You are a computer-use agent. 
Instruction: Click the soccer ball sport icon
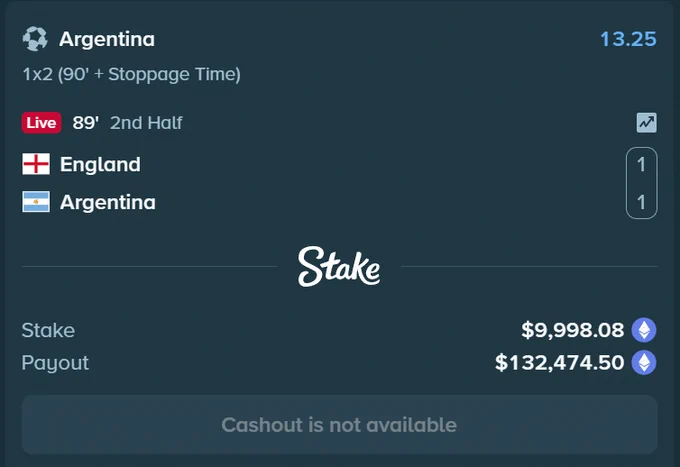[x=35, y=39]
